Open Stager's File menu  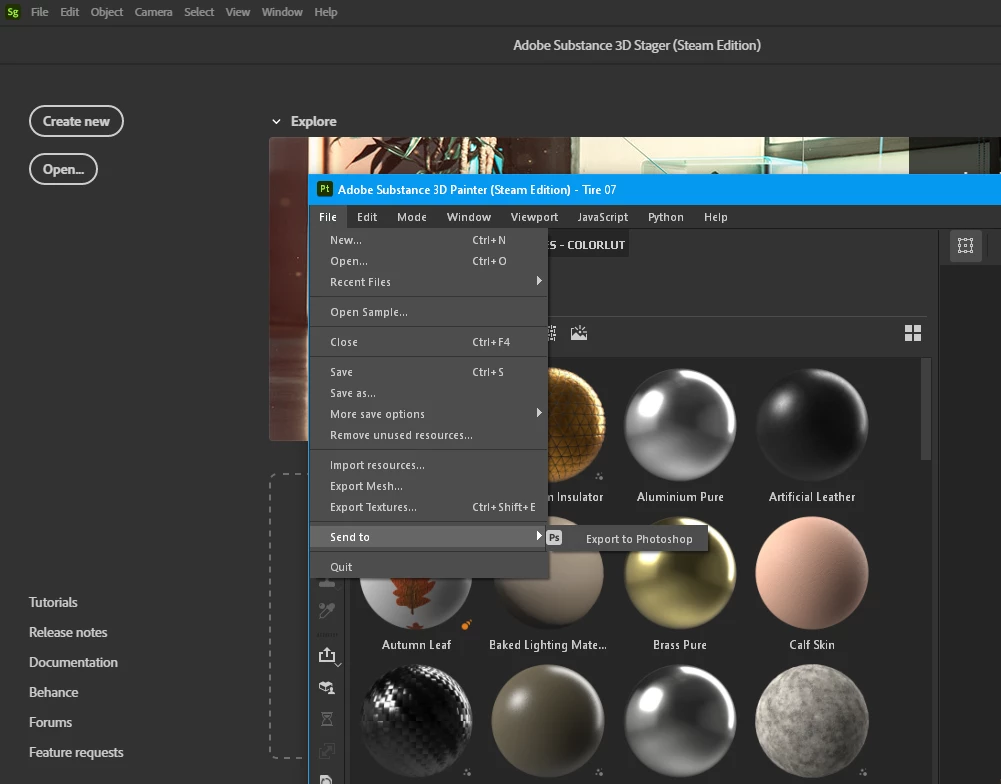(40, 11)
